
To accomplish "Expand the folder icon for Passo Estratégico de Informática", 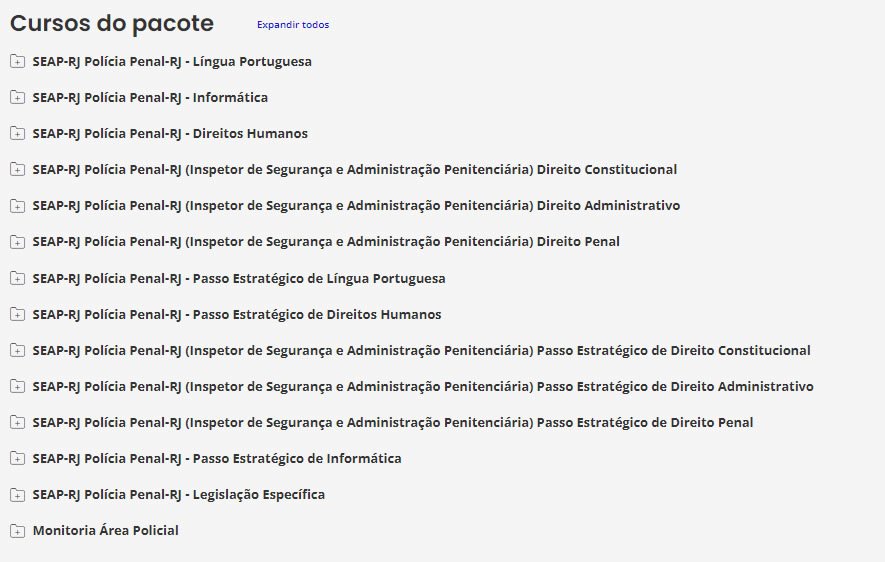I will pos(17,459).
